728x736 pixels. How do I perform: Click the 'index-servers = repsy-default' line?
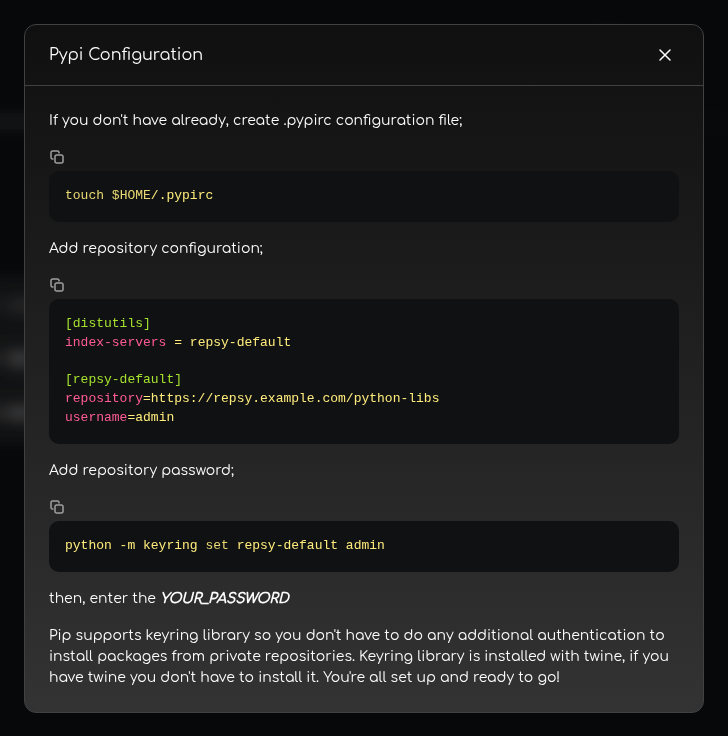[178, 342]
